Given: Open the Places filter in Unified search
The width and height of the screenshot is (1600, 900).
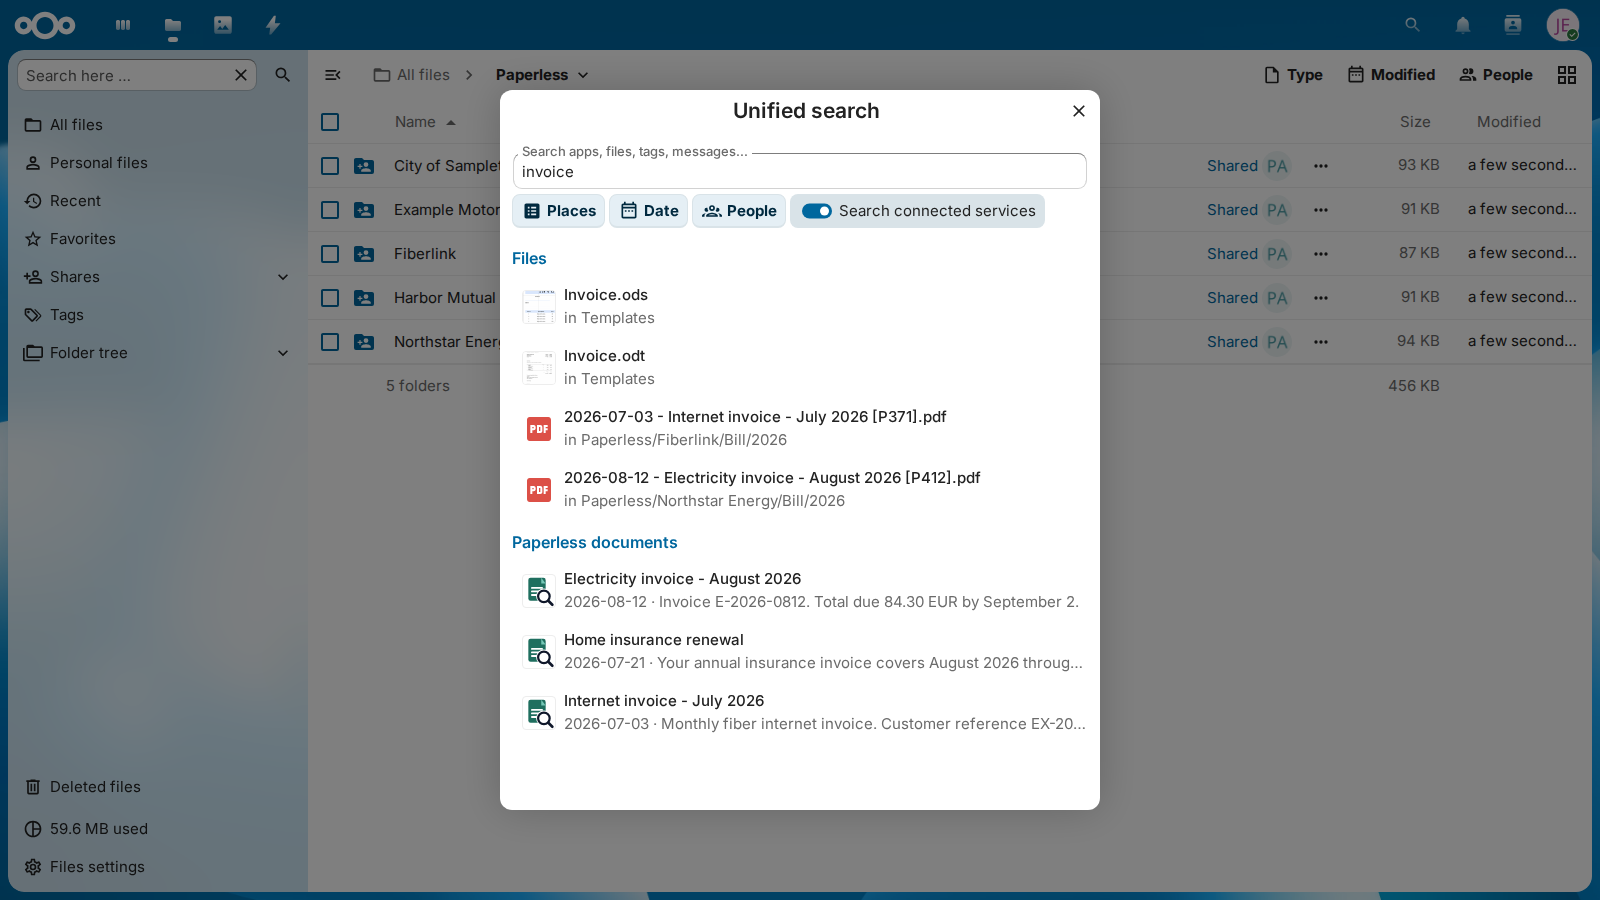Looking at the screenshot, I should [559, 211].
